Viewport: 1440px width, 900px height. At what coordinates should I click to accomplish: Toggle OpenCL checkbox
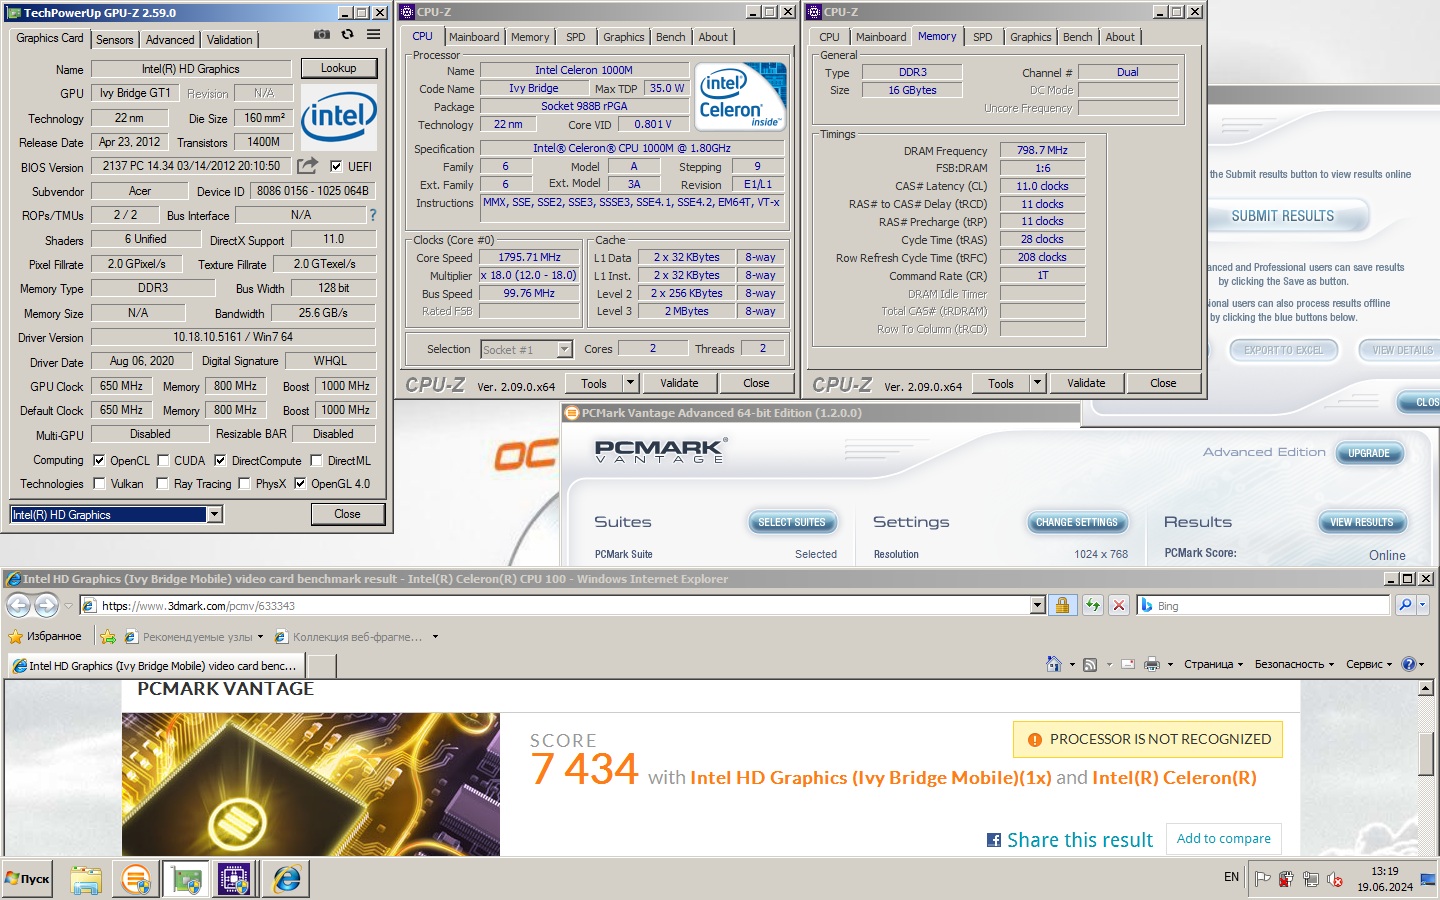tap(99, 461)
